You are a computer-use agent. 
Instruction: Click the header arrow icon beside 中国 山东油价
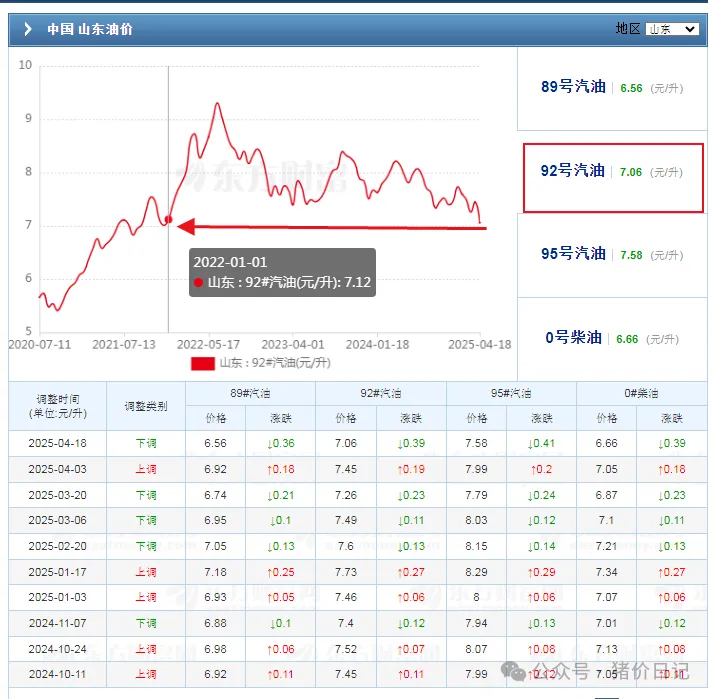pos(28,29)
